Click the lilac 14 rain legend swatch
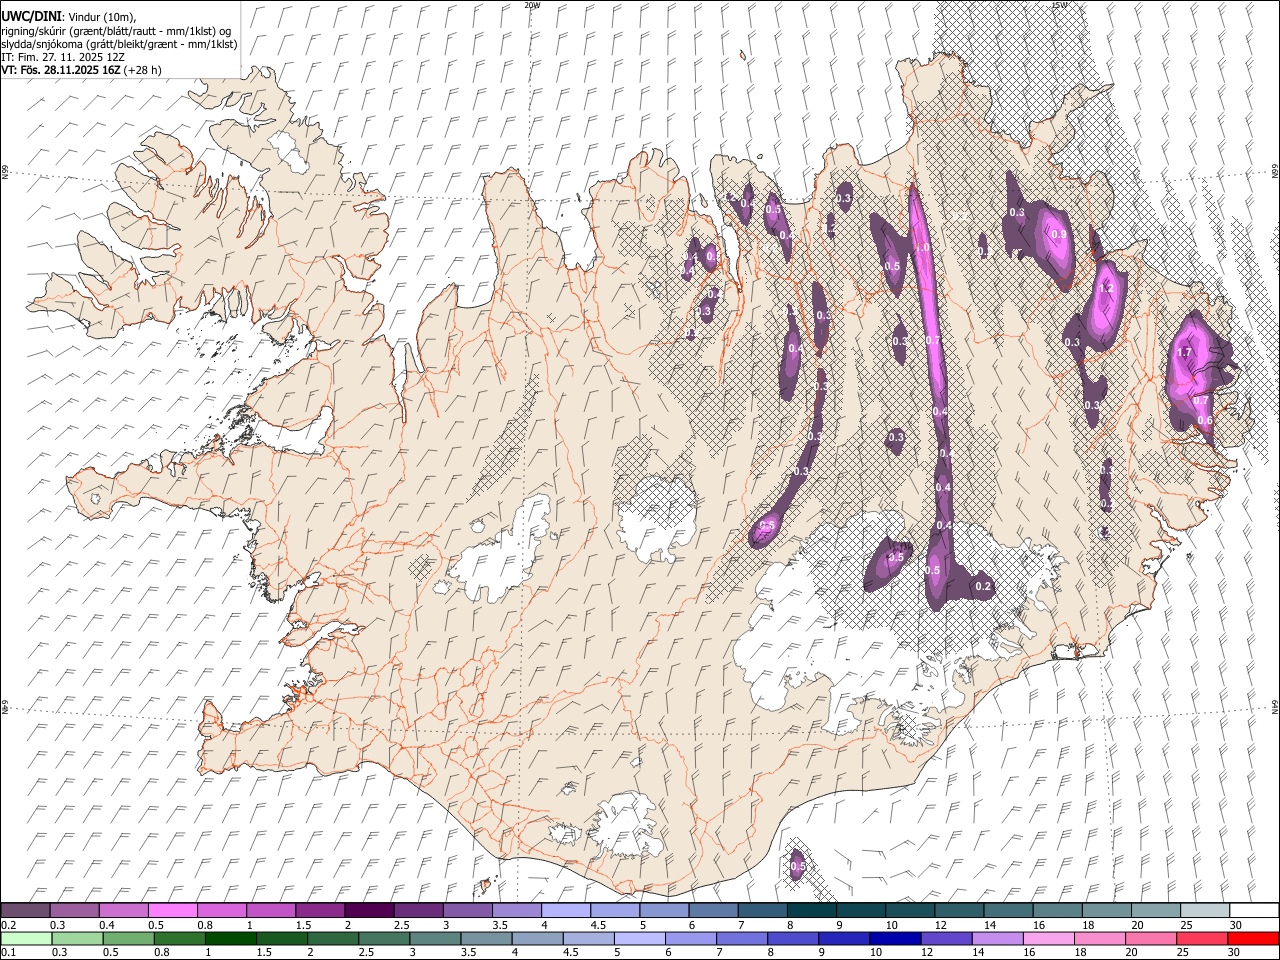 pyautogui.click(x=996, y=938)
